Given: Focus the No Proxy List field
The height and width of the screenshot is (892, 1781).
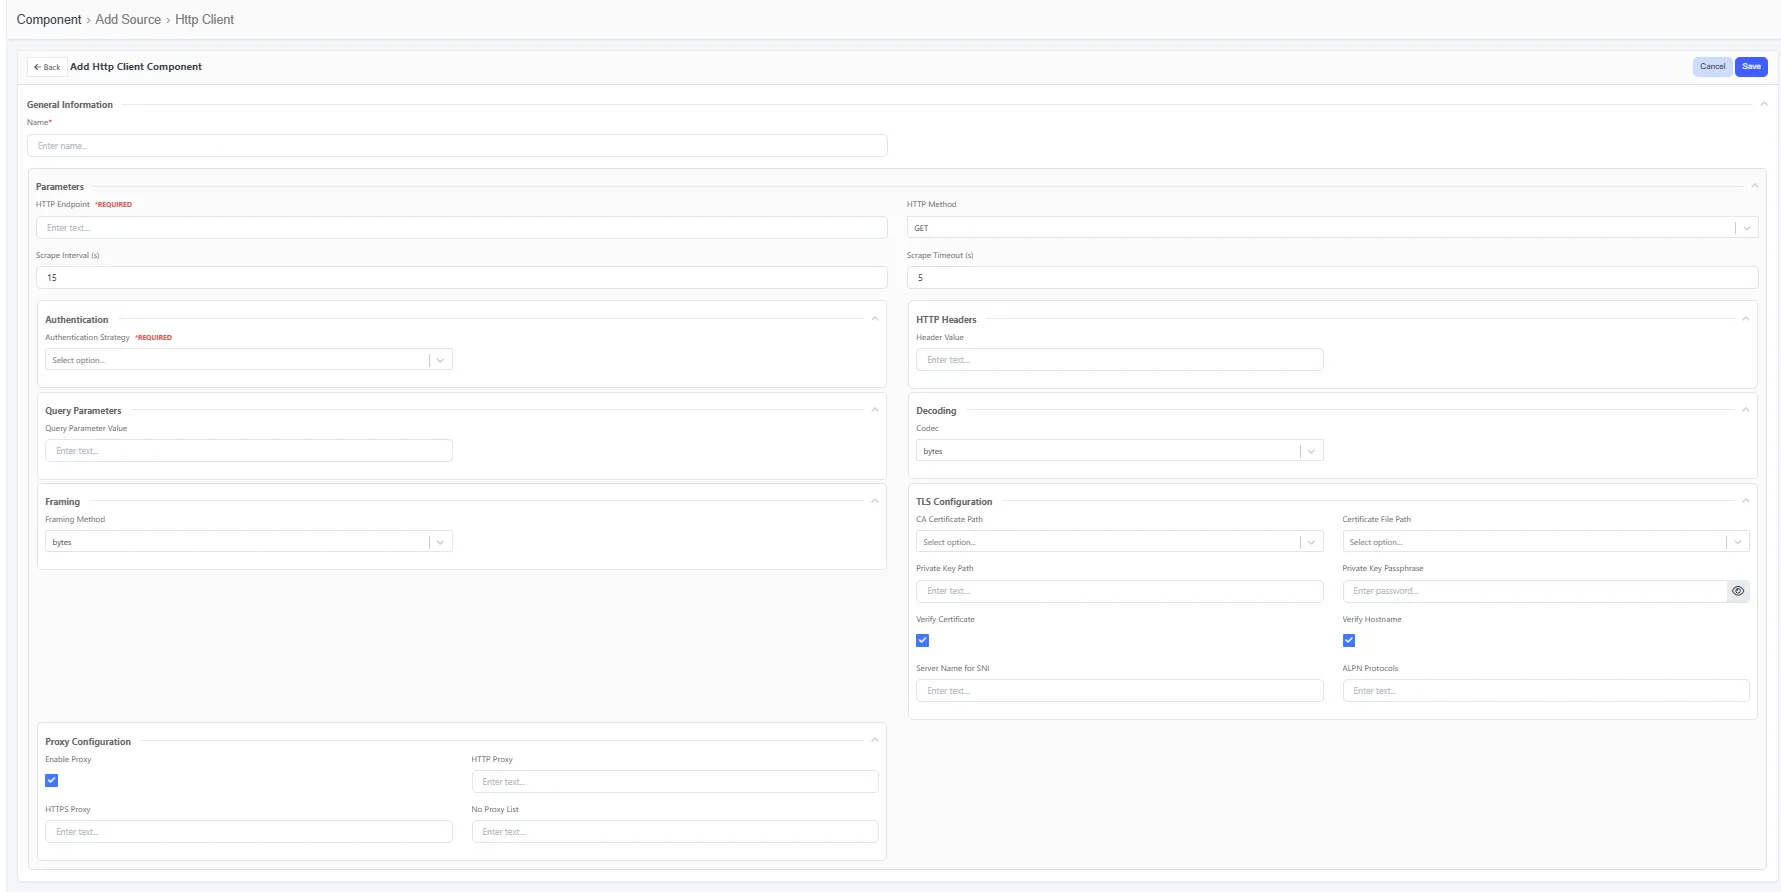Looking at the screenshot, I should click(675, 832).
